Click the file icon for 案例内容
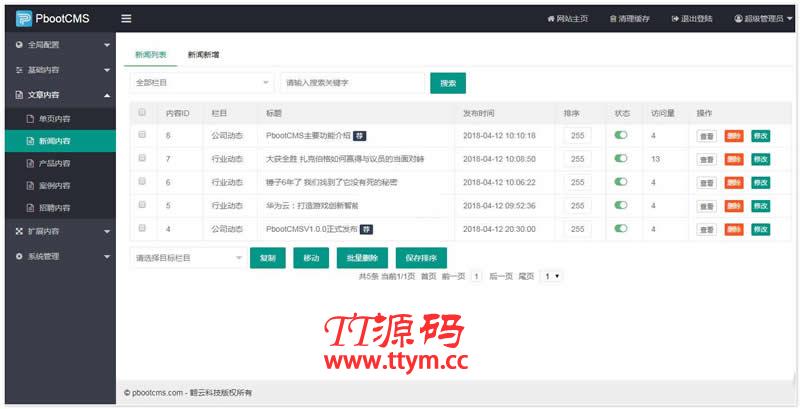 click(30, 186)
